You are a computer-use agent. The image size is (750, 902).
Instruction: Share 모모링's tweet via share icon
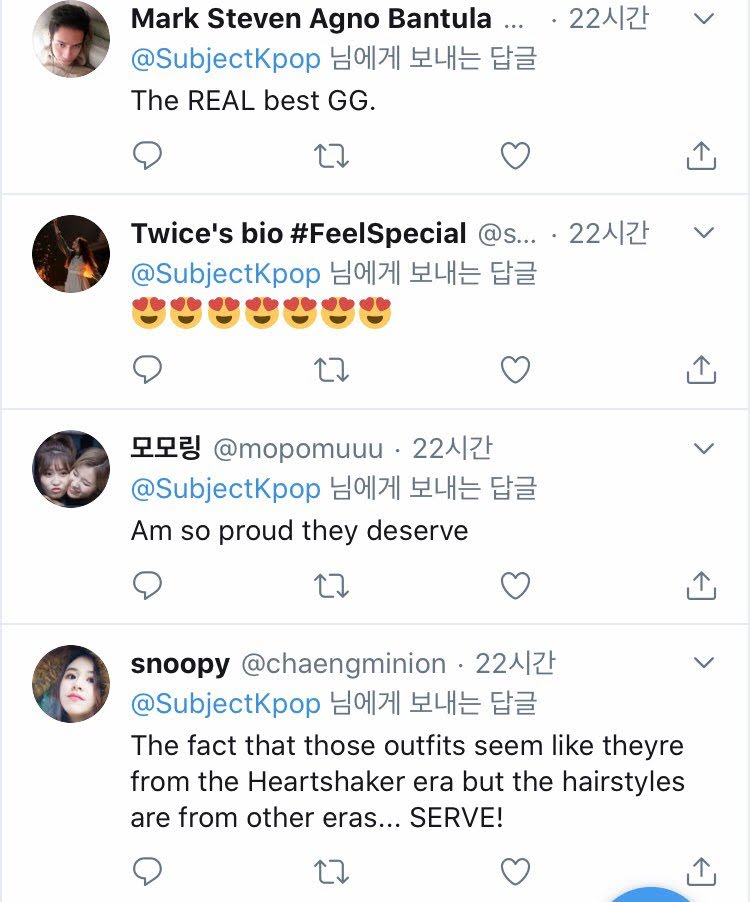click(x=702, y=585)
